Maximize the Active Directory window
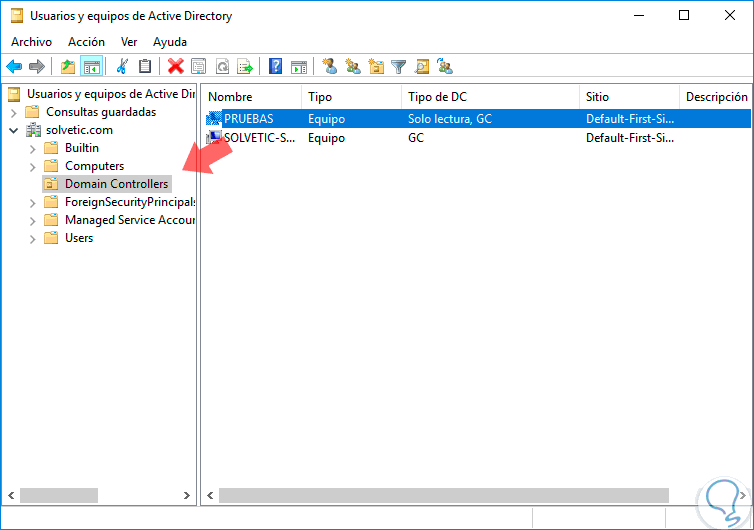This screenshot has width=754, height=530. (684, 15)
